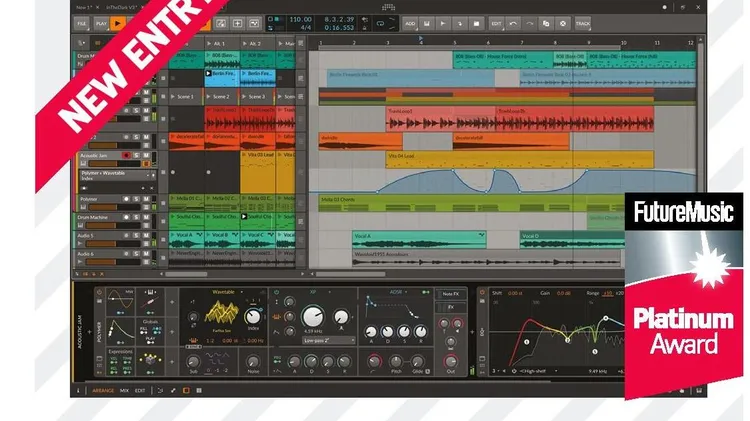Click the delete X circle icon

tap(562, 23)
